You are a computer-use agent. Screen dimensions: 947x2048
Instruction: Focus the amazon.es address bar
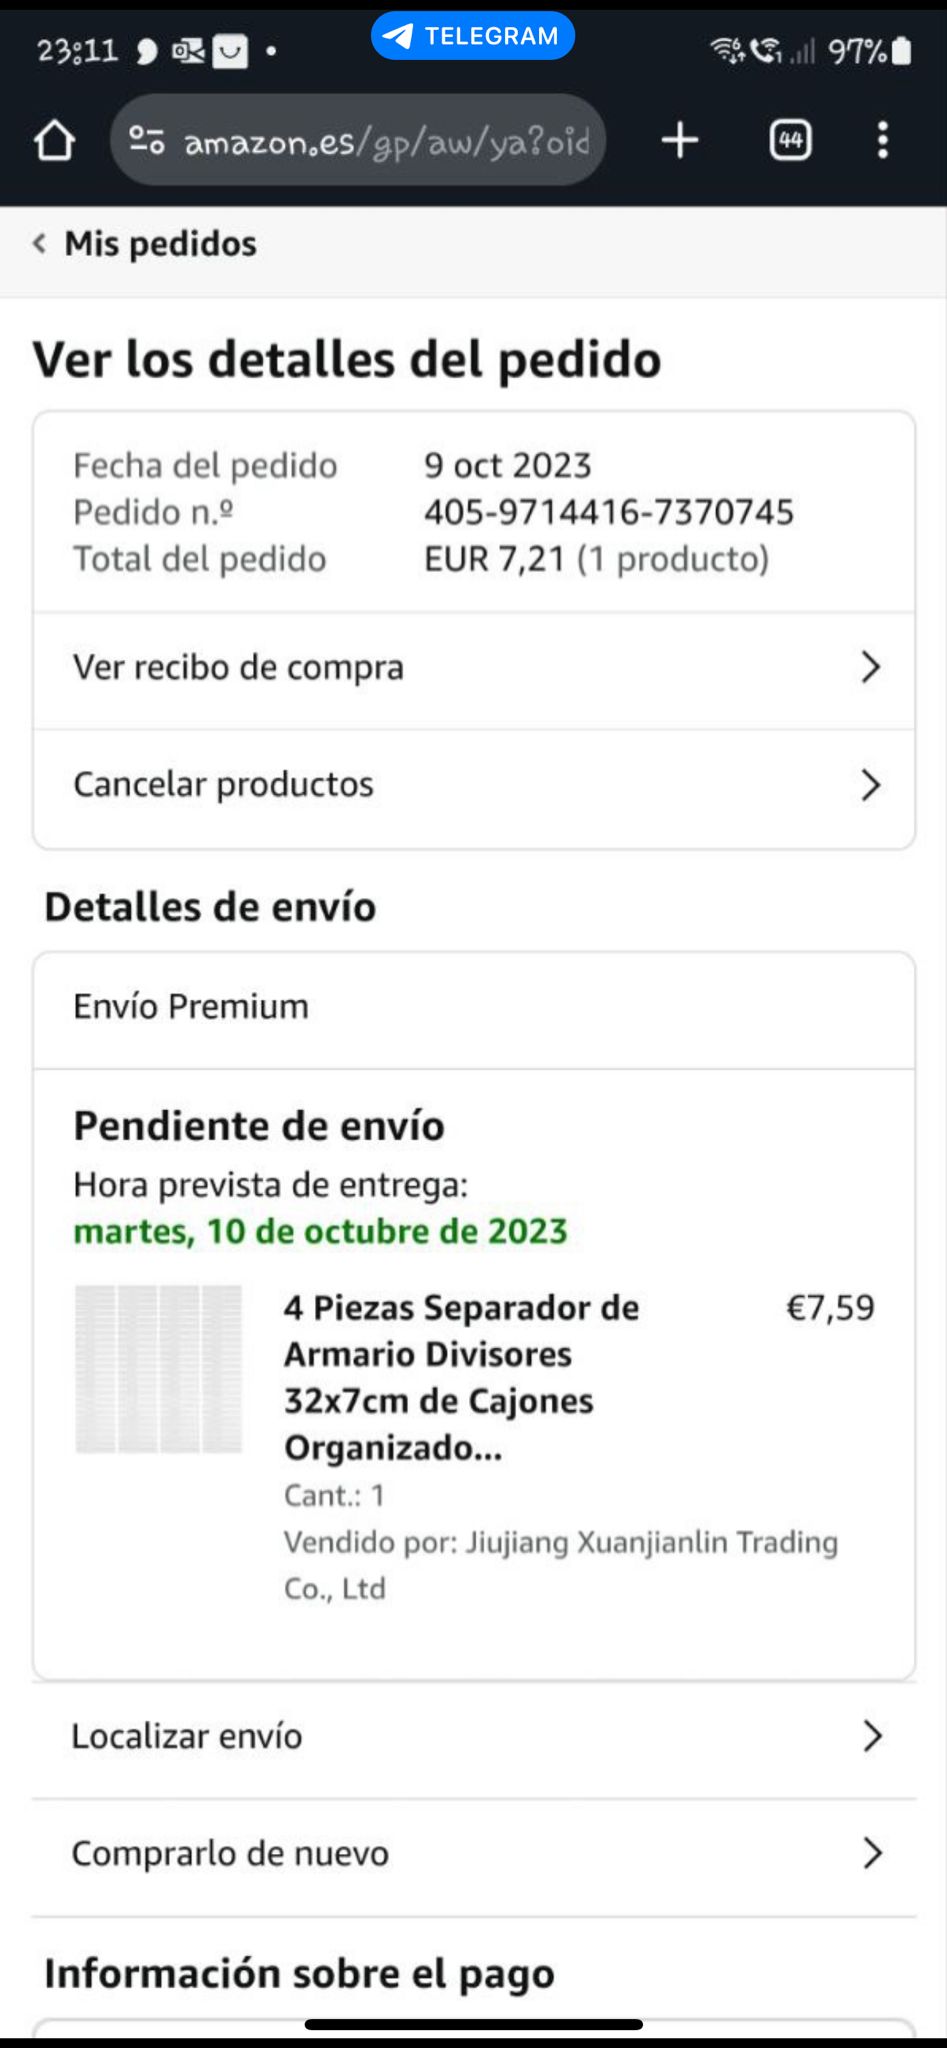coord(386,141)
